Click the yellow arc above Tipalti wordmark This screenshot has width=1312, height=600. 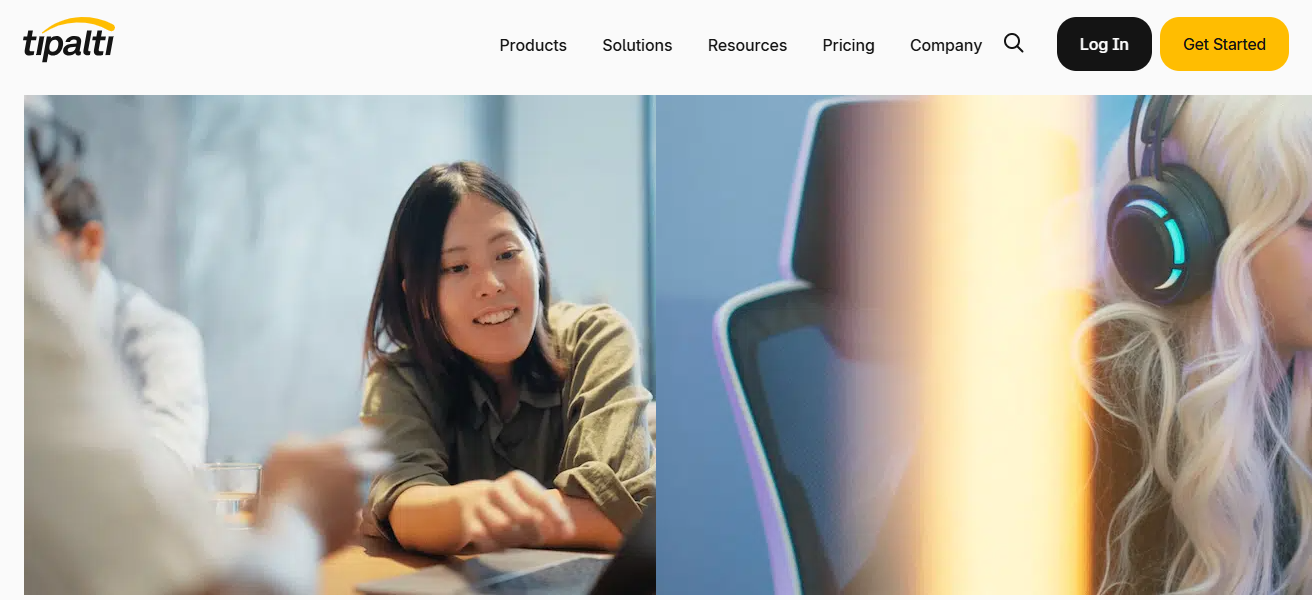[84, 24]
